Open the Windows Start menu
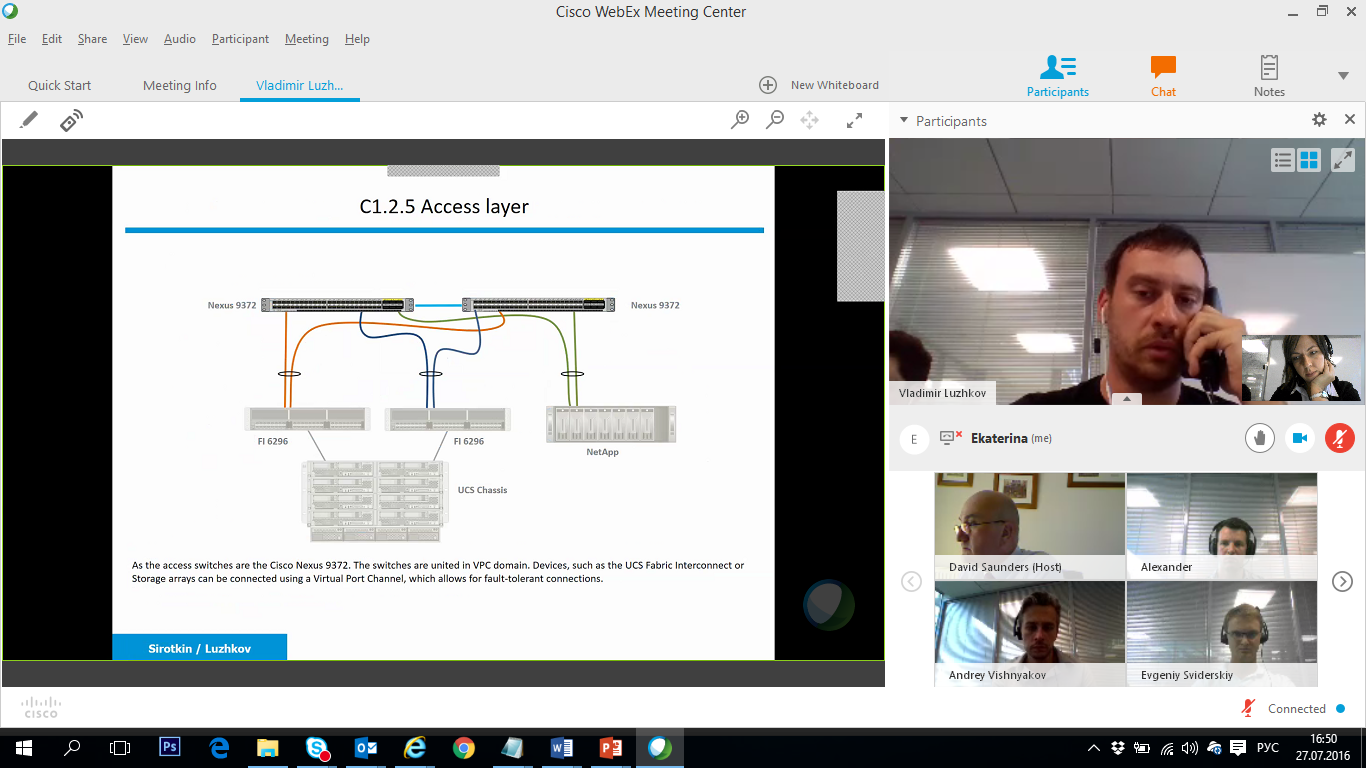This screenshot has width=1366, height=768. pos(23,747)
